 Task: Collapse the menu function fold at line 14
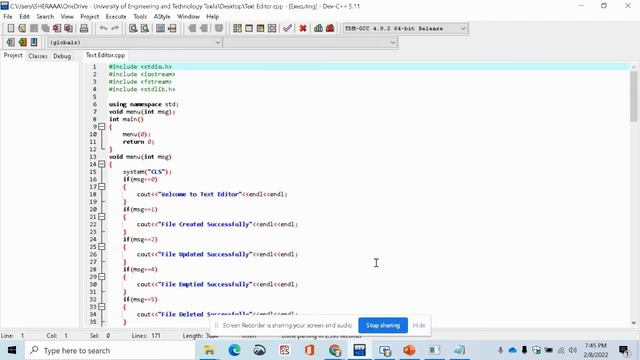pyautogui.click(x=102, y=164)
